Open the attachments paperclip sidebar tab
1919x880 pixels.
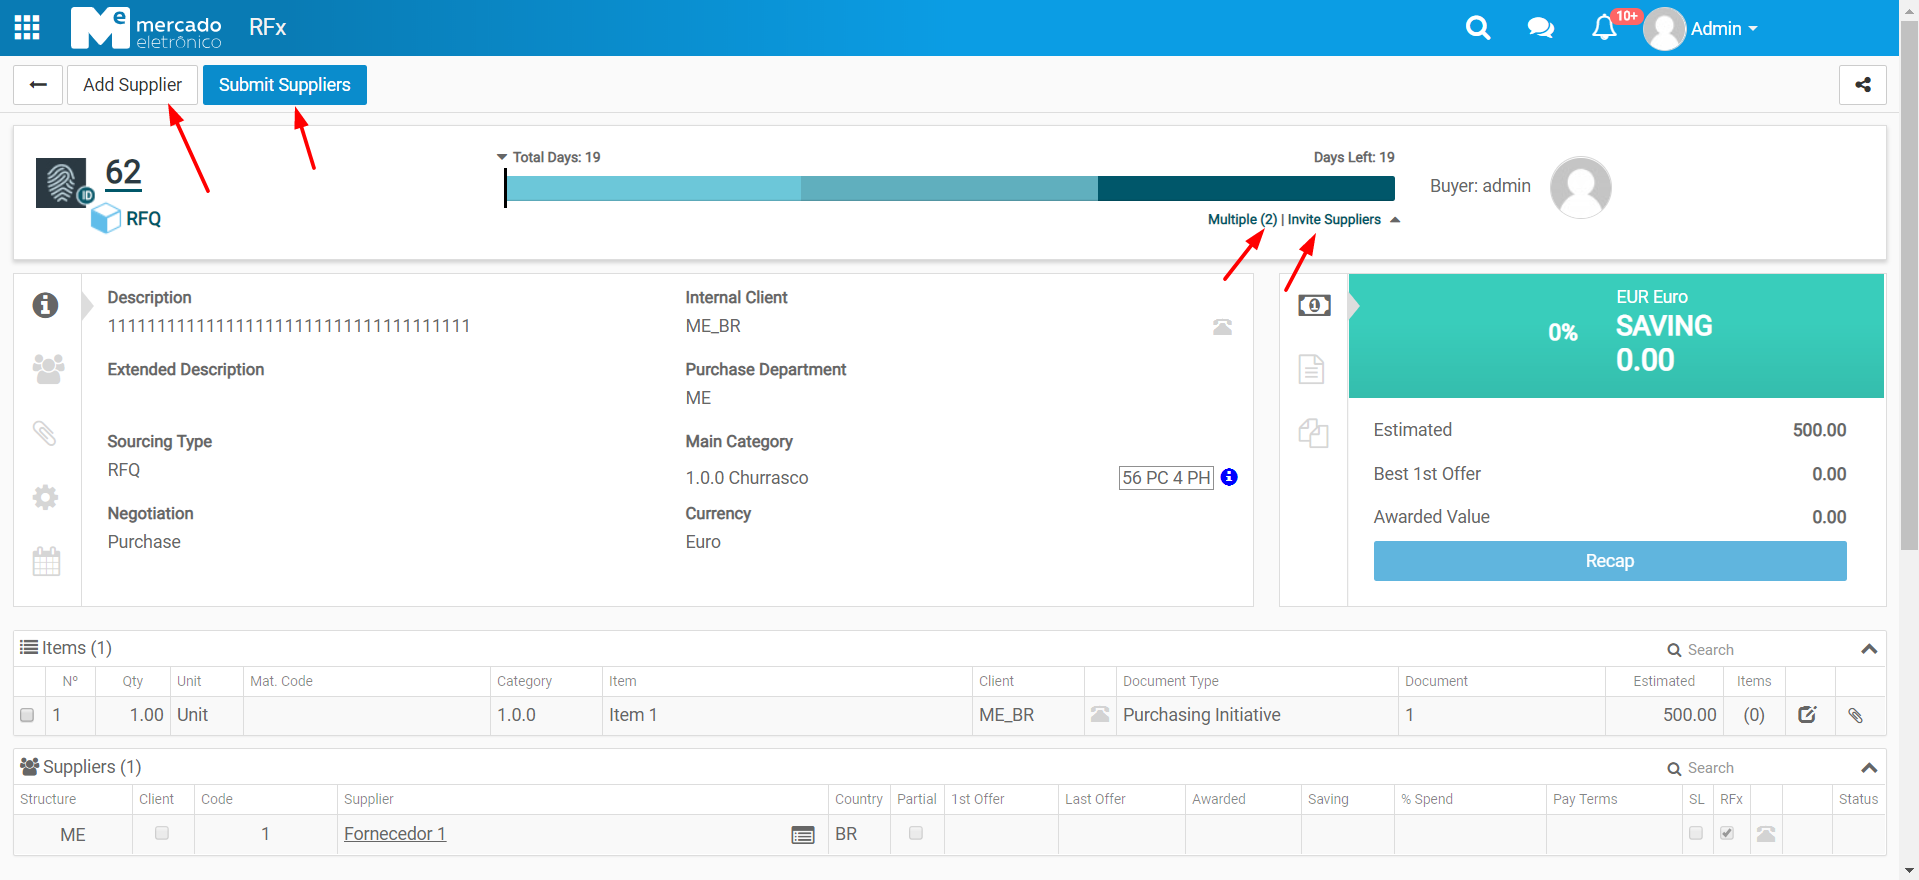point(45,433)
